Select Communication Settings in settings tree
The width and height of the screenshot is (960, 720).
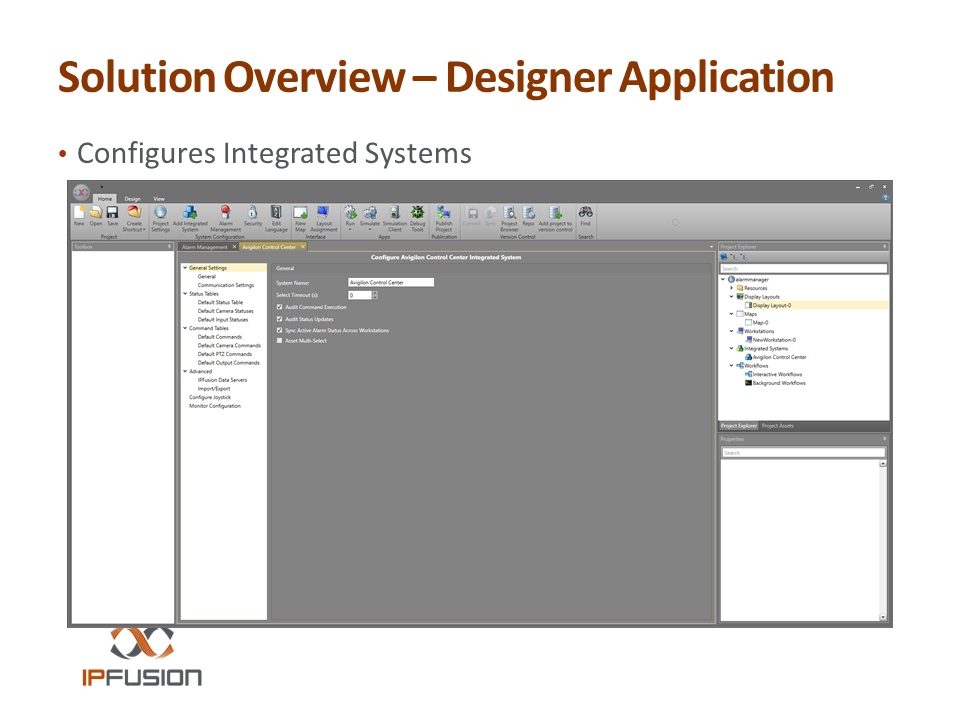(226, 285)
